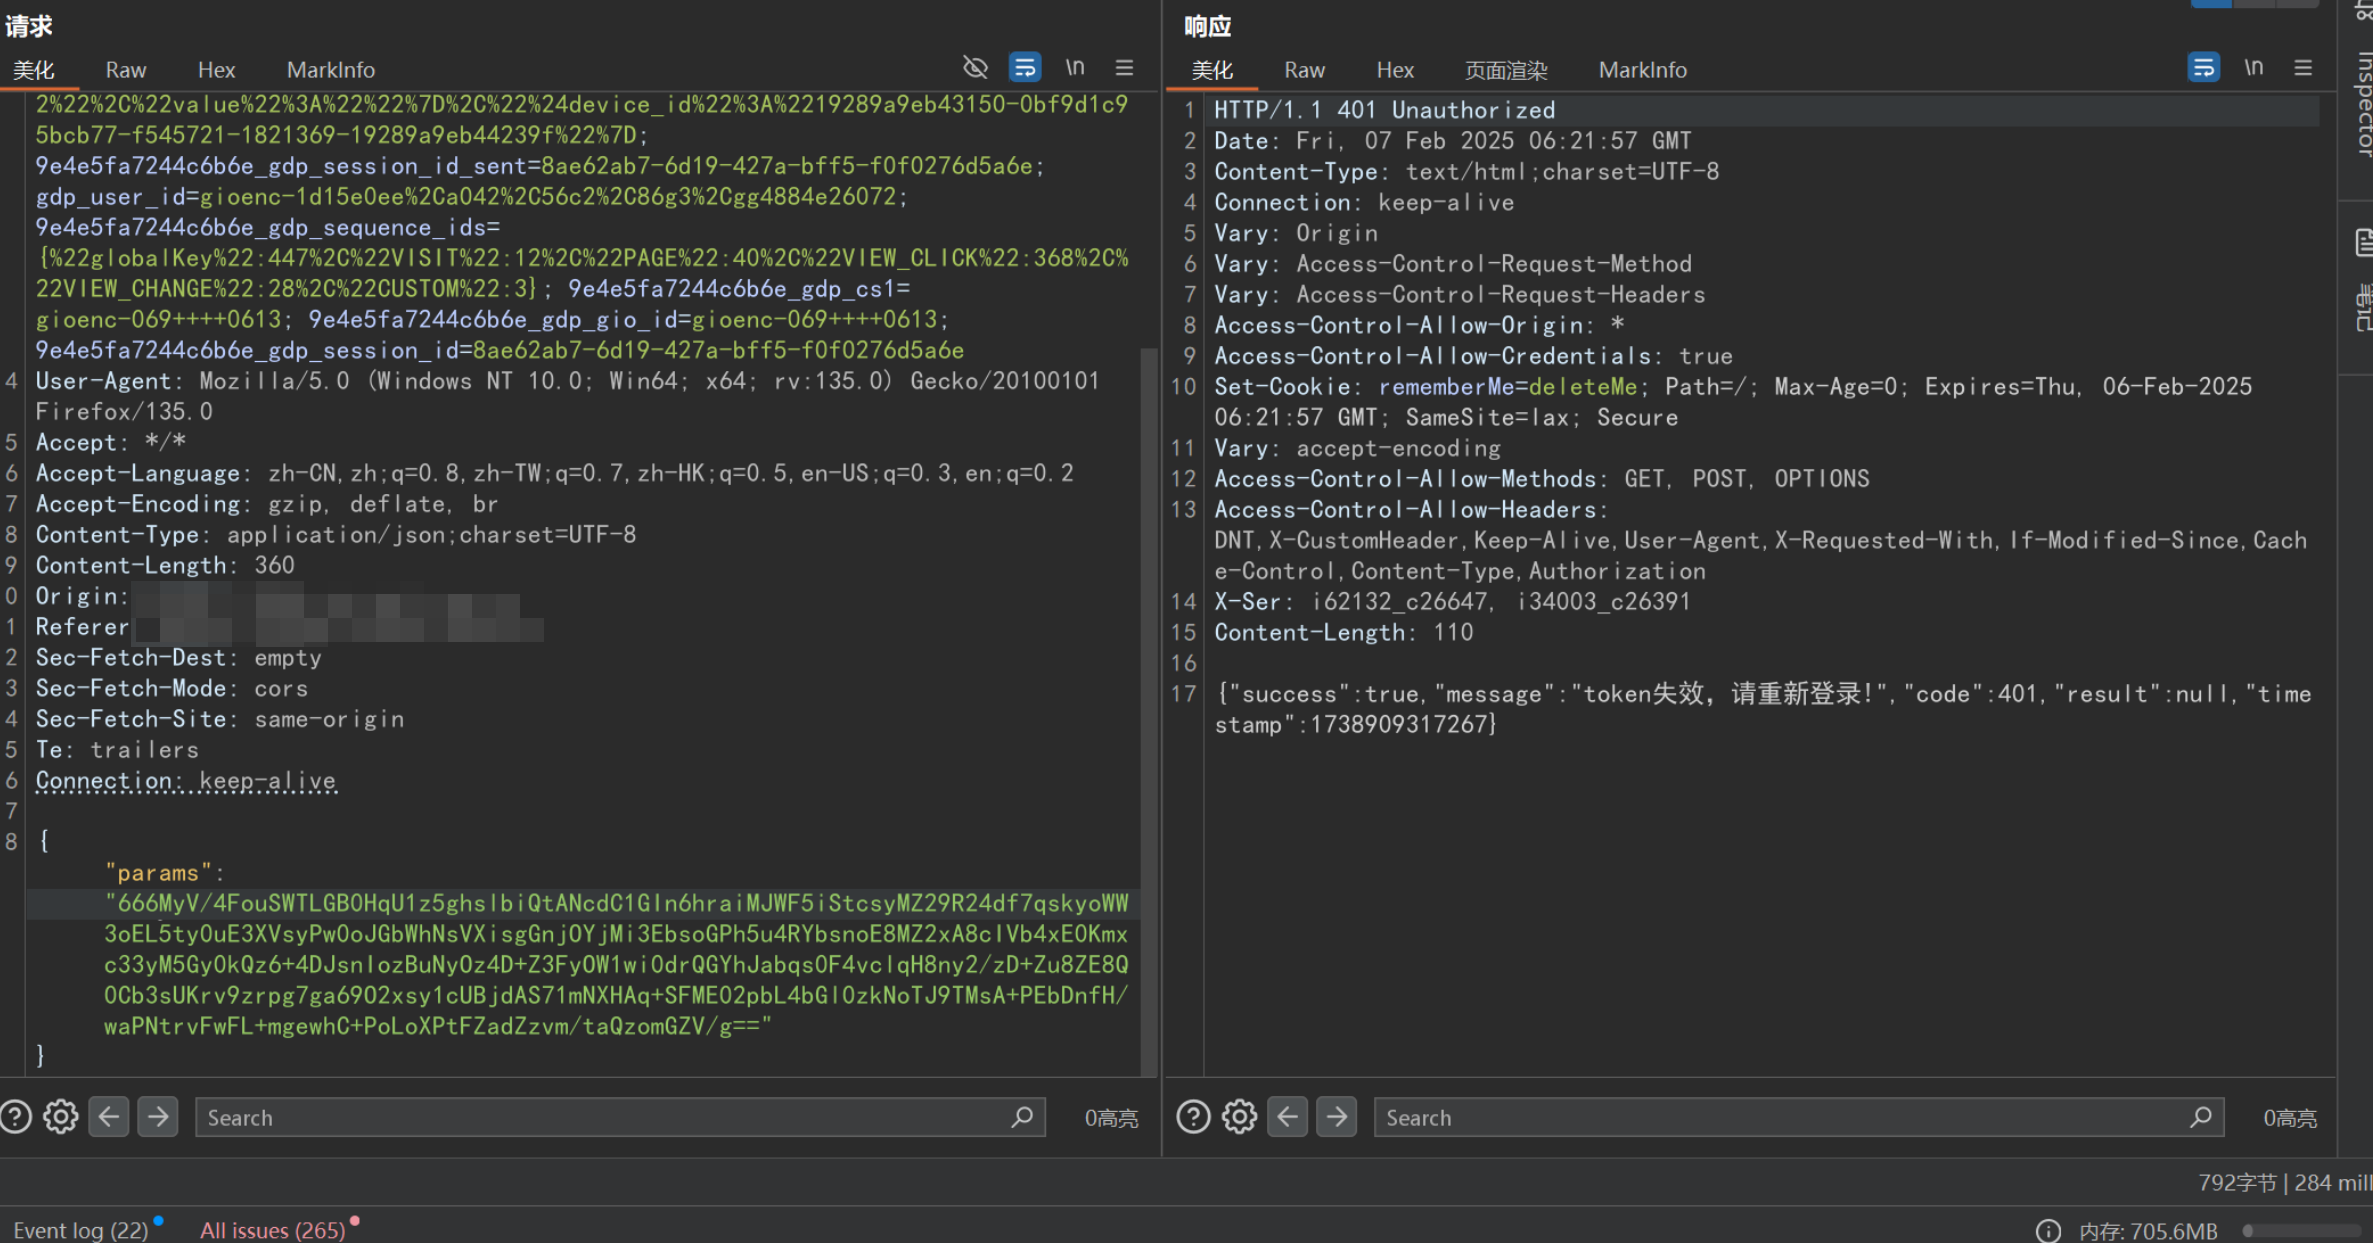Screen dimensions: 2373x1243
Task: Click the Set-Cookie rememberMe header line
Action: pos(1732,402)
